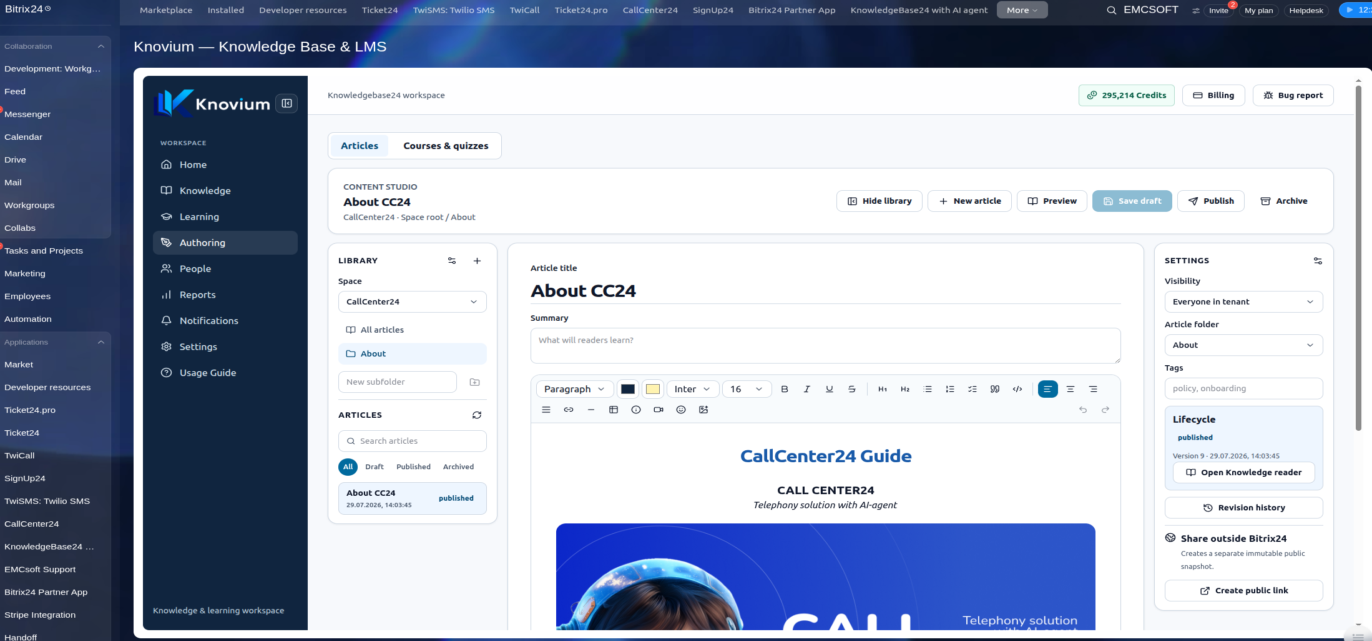Insert an image into the article
This screenshot has width=1372, height=641.
tap(703, 410)
